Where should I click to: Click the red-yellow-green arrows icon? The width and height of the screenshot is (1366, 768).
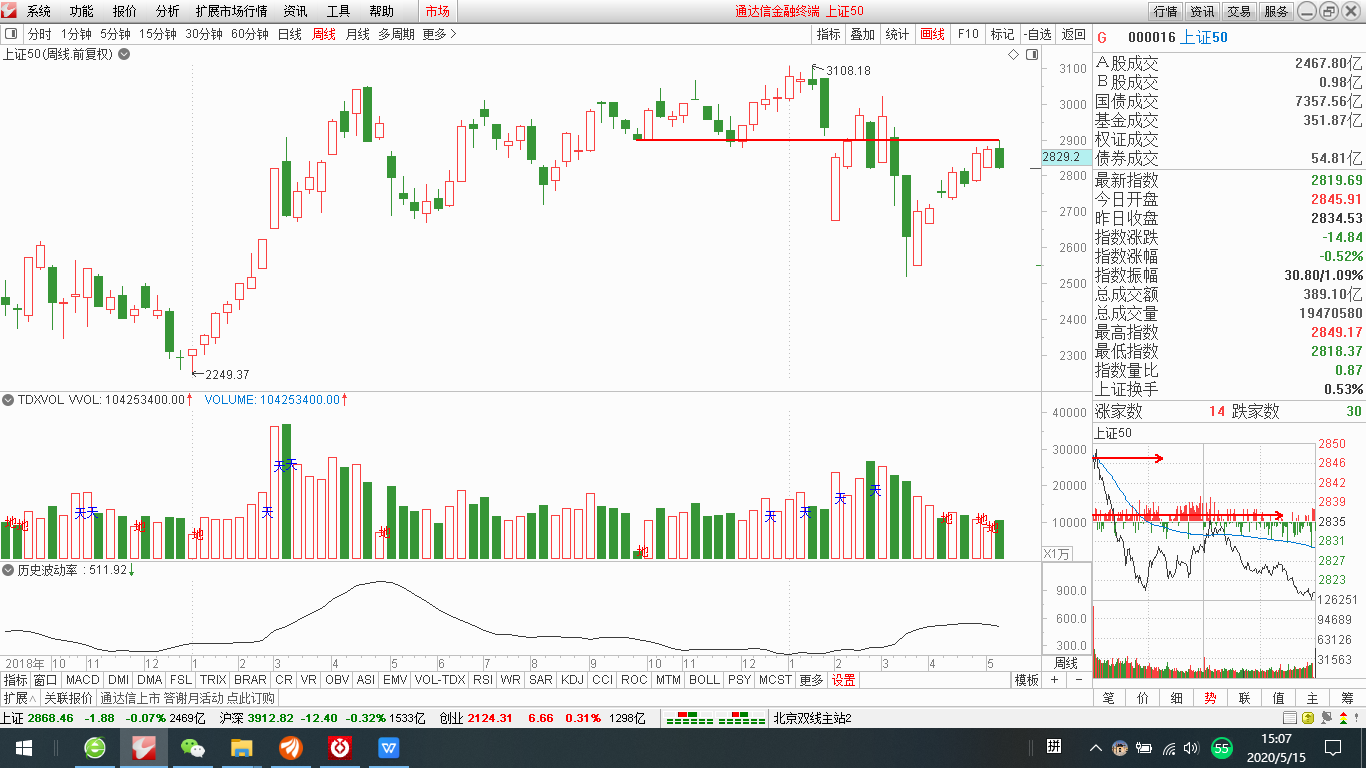(1345, 718)
